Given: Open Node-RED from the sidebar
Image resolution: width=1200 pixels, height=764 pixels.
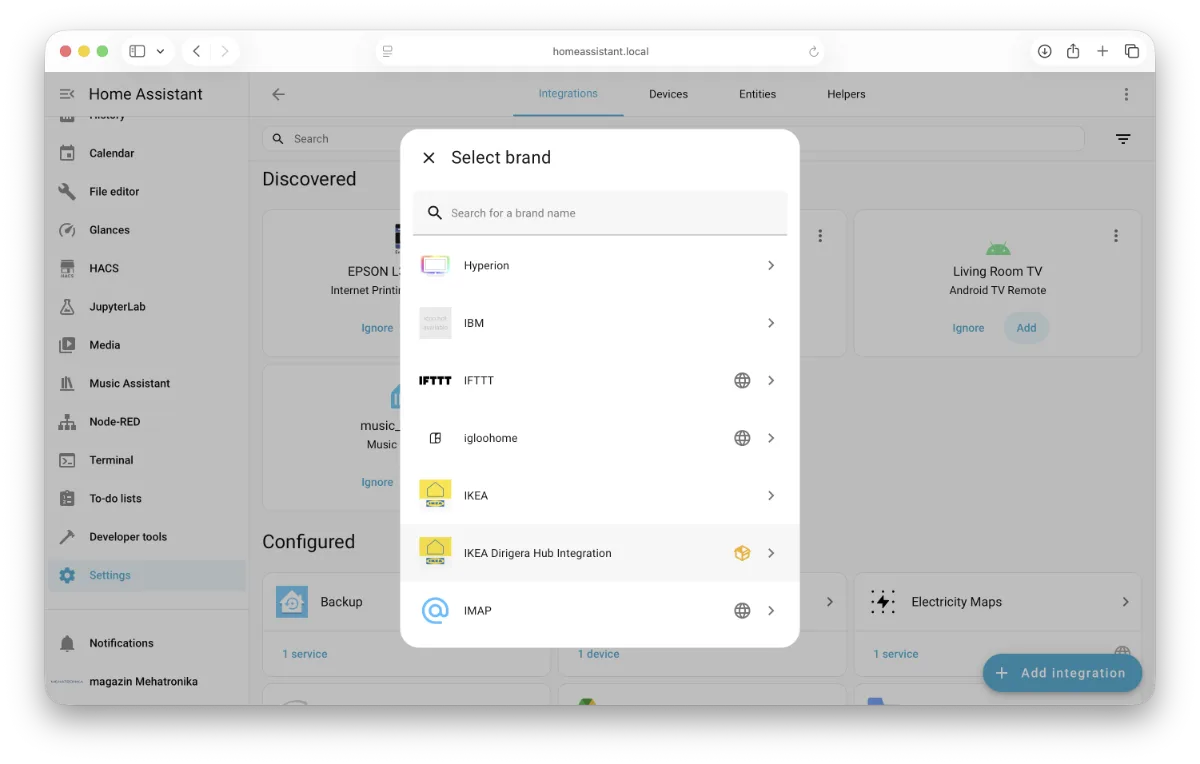Looking at the screenshot, I should [114, 422].
